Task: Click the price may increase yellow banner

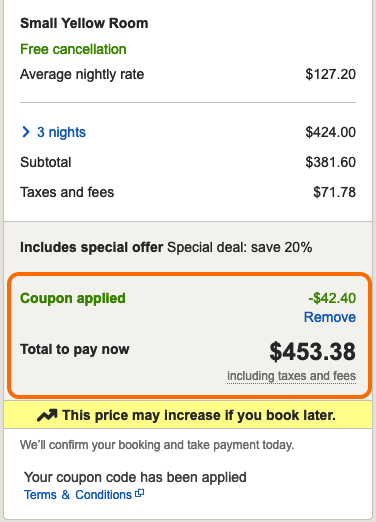Action: pos(188,415)
